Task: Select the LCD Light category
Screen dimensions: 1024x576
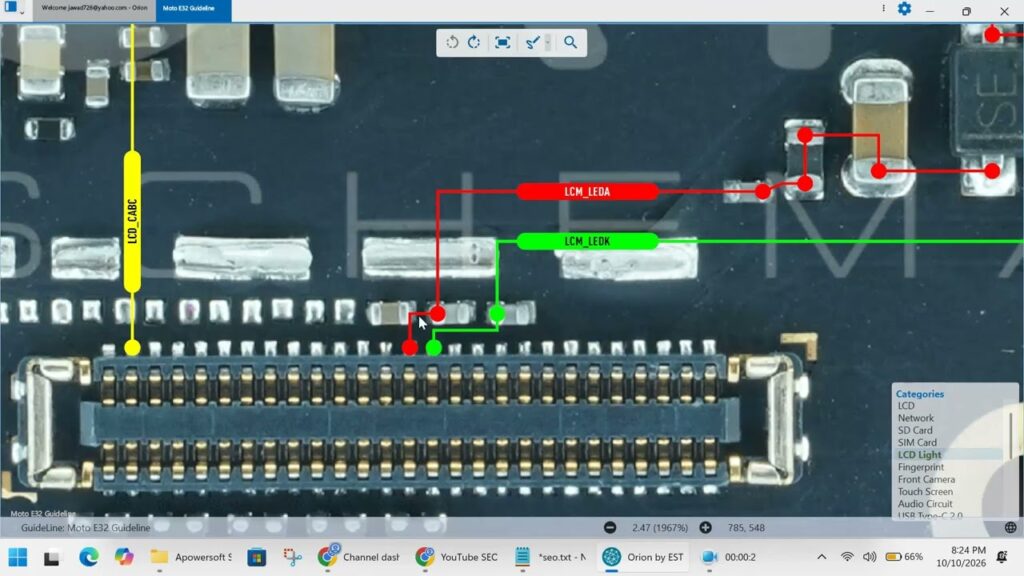Action: [x=920, y=455]
